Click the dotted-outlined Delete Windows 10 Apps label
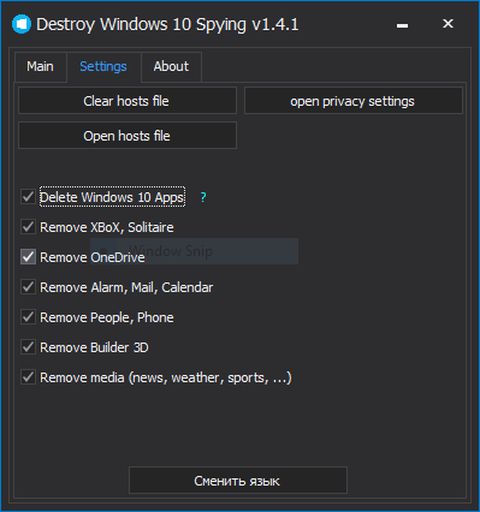The width and height of the screenshot is (480, 512). tap(112, 197)
